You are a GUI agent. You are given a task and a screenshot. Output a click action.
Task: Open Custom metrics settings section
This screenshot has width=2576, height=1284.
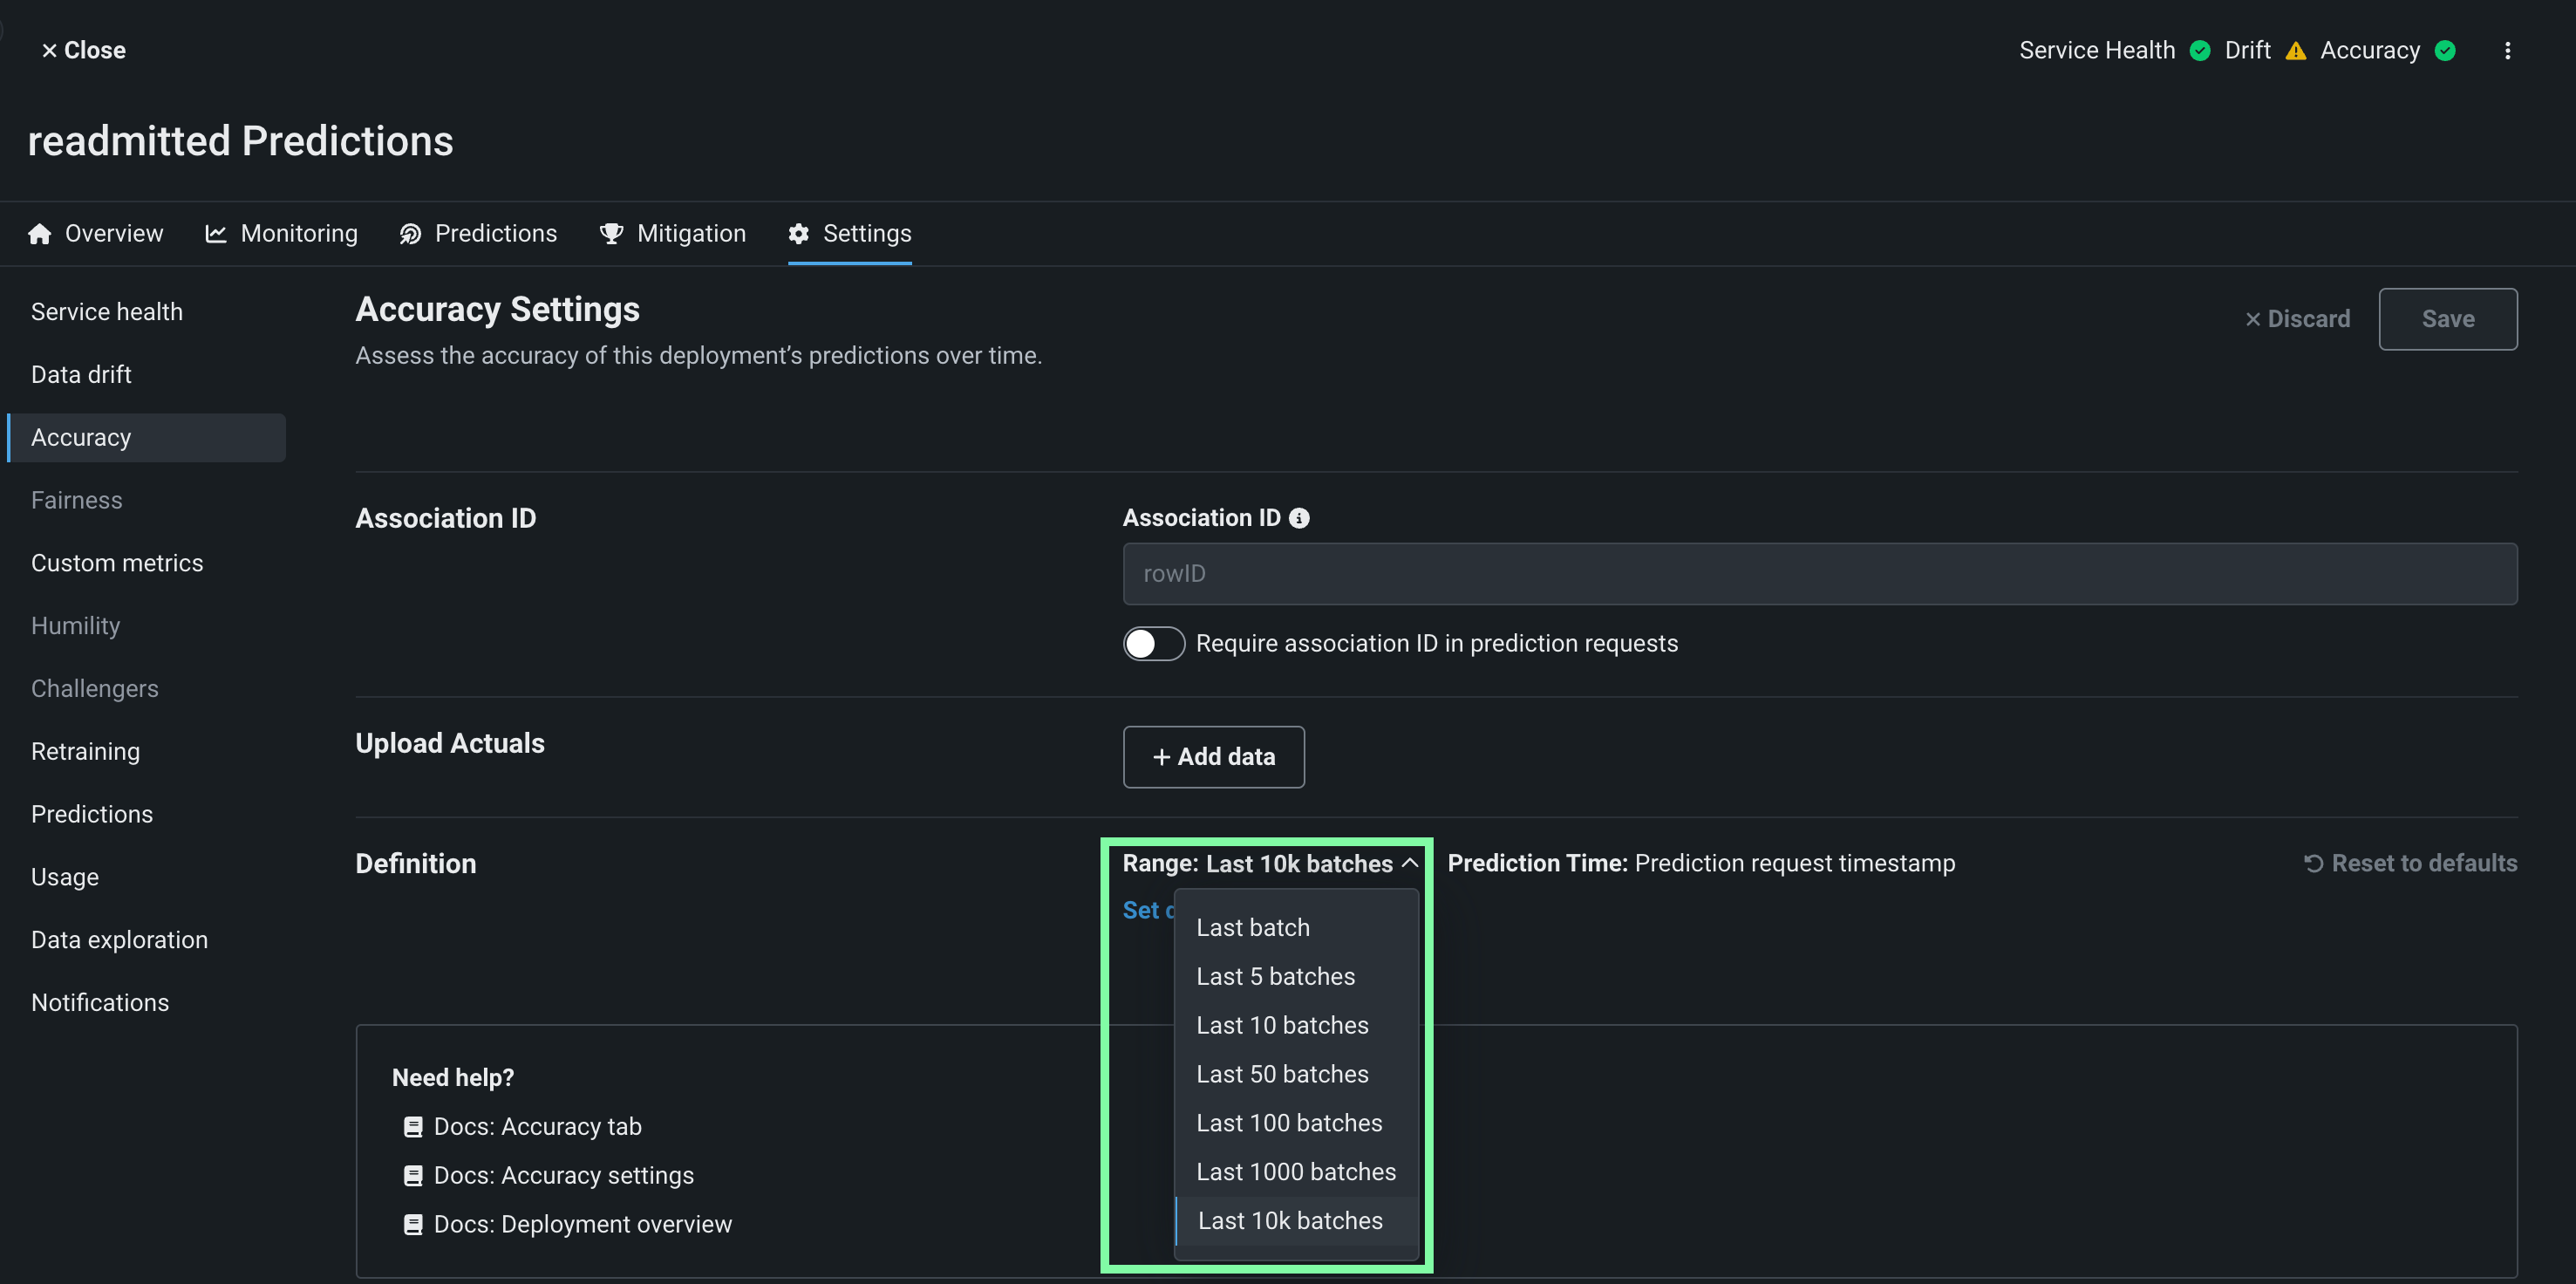coord(117,563)
